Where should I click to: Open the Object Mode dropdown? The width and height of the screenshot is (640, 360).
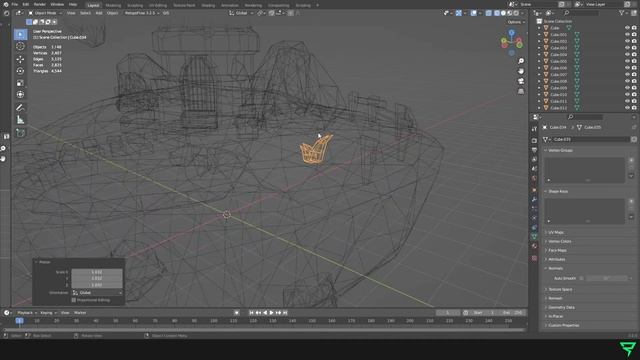point(45,13)
